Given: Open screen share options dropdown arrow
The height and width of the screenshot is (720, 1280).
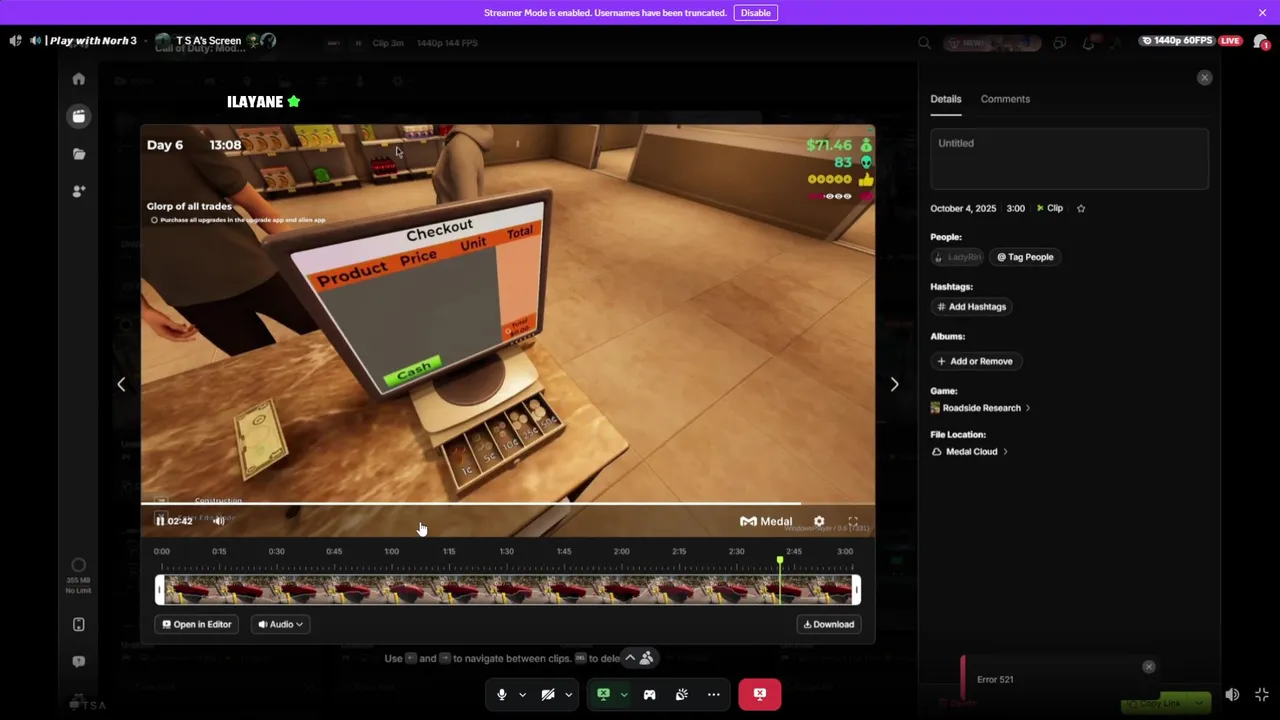Looking at the screenshot, I should (624, 695).
